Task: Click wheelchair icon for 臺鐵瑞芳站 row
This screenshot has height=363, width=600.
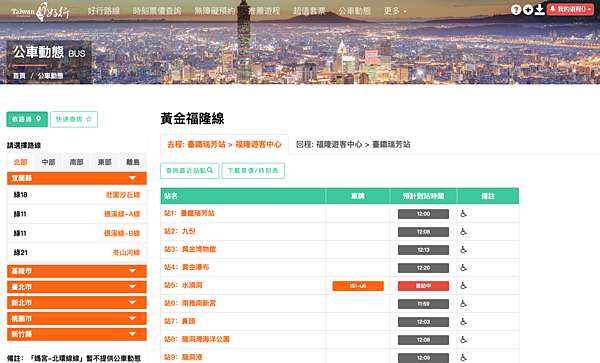Action: click(463, 213)
